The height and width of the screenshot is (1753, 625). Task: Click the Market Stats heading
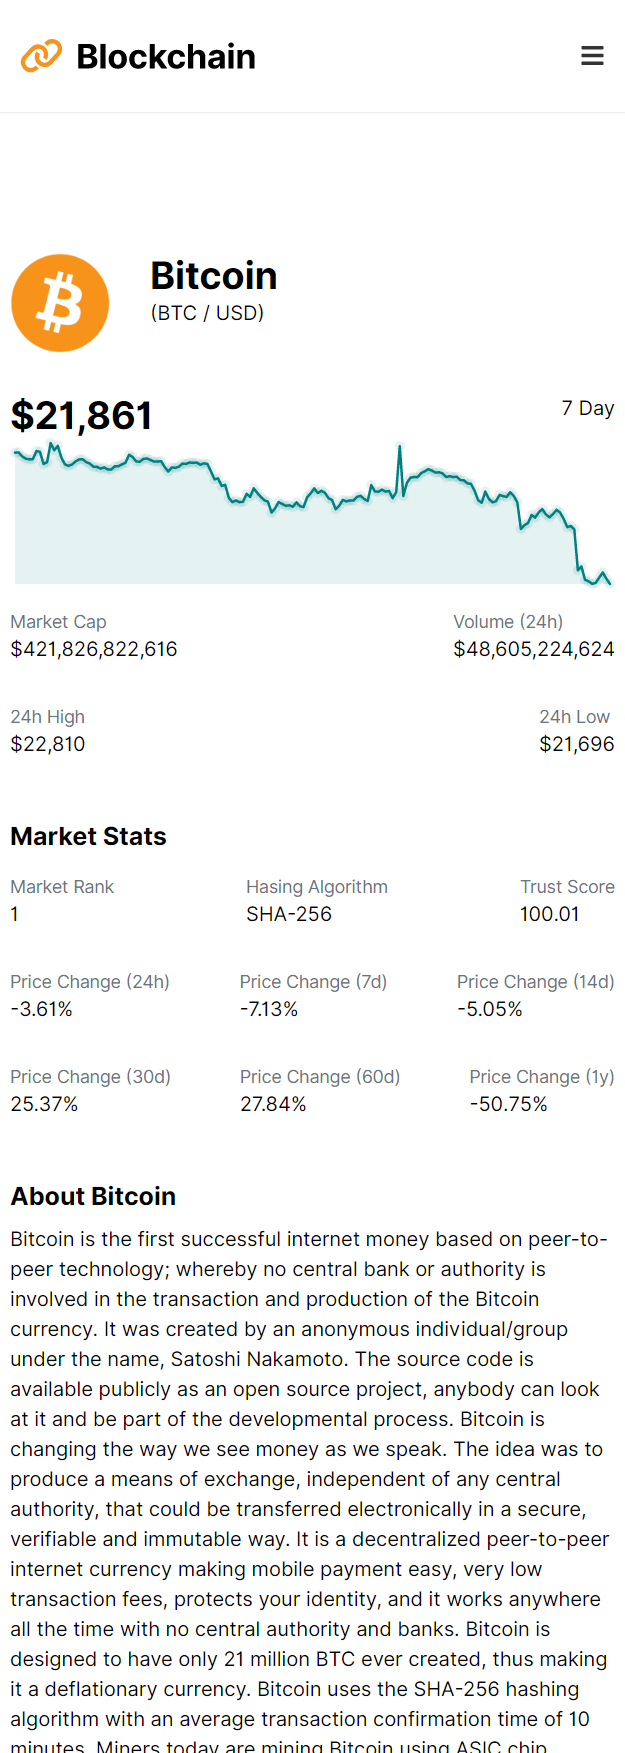click(88, 836)
